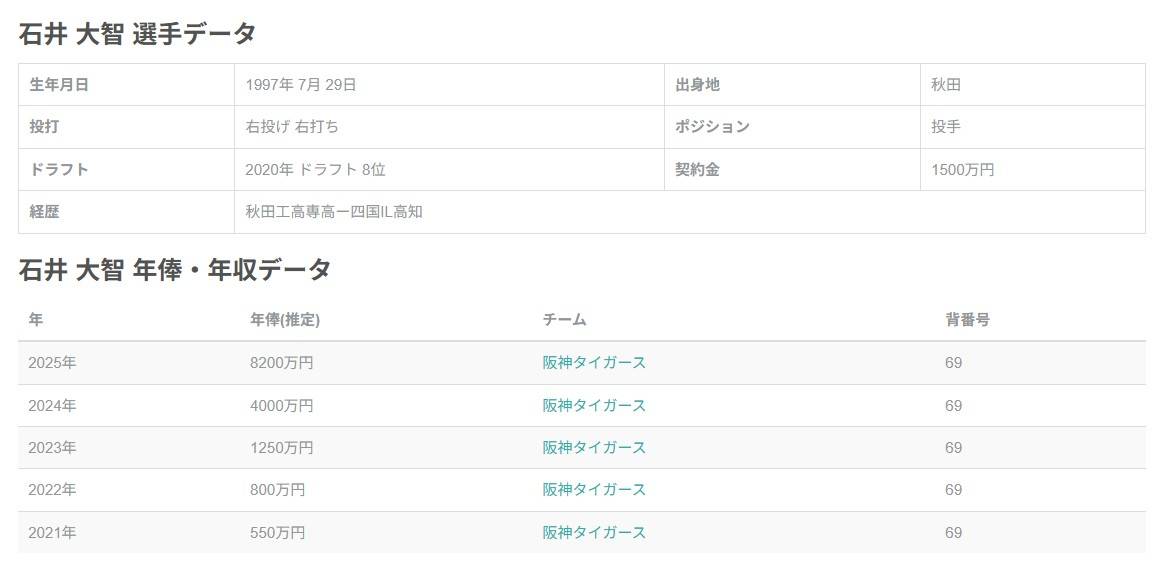The height and width of the screenshot is (582, 1159).
Task: Click the 4000万円 salary cell
Action: pos(281,406)
